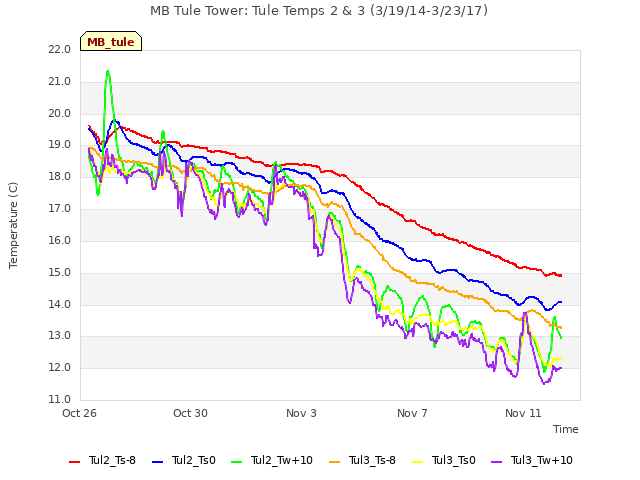
Task: Click the Nov 11 x-axis tick label
Action: pos(523,413)
